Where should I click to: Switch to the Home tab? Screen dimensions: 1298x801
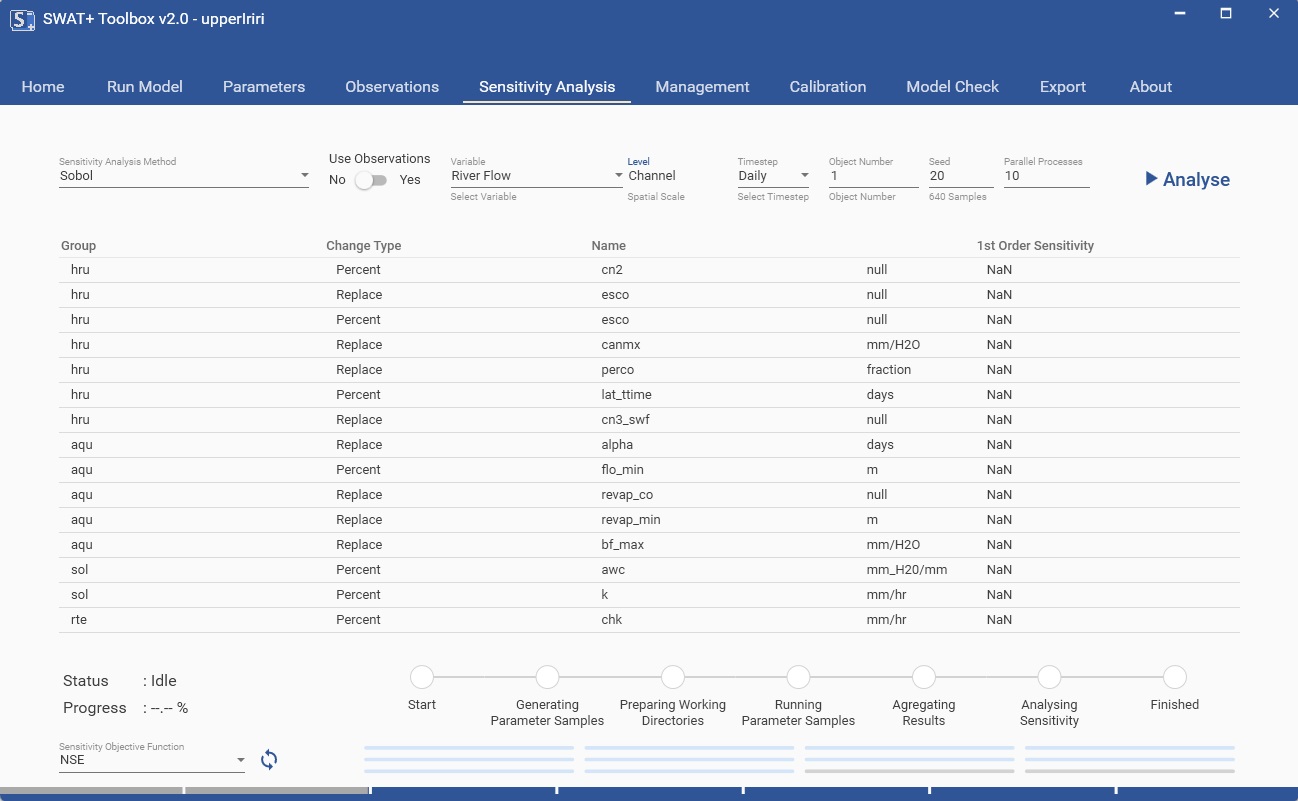pyautogui.click(x=43, y=87)
